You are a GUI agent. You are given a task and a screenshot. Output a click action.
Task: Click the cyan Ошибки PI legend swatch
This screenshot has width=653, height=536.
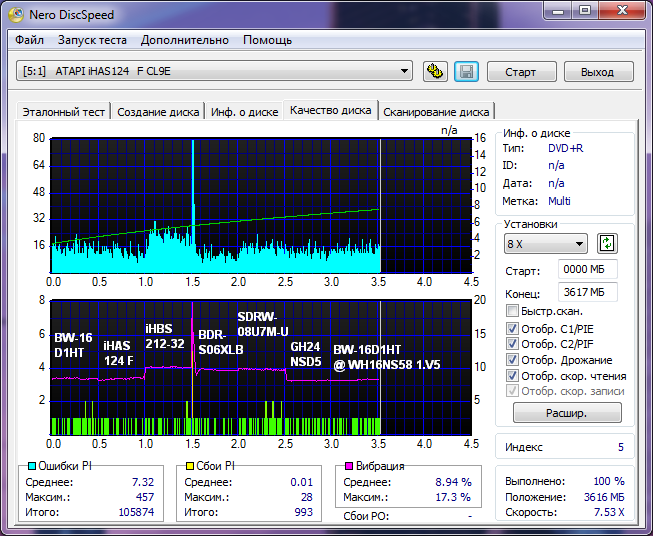pos(30,466)
